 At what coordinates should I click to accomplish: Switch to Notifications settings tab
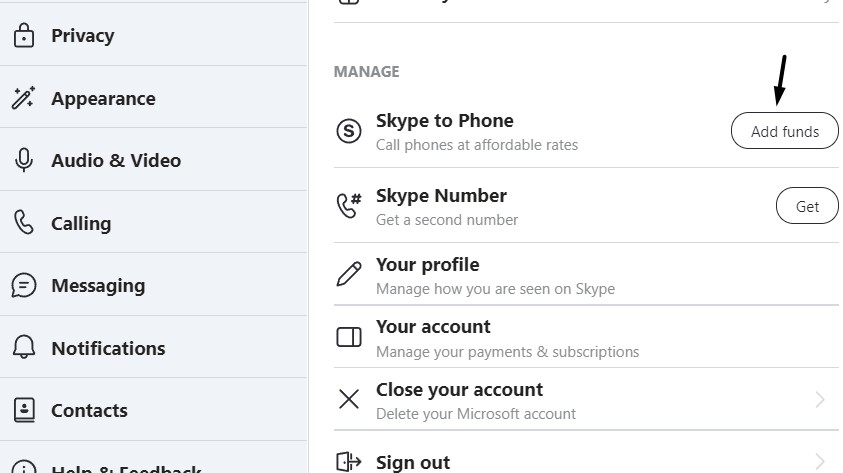coord(108,348)
